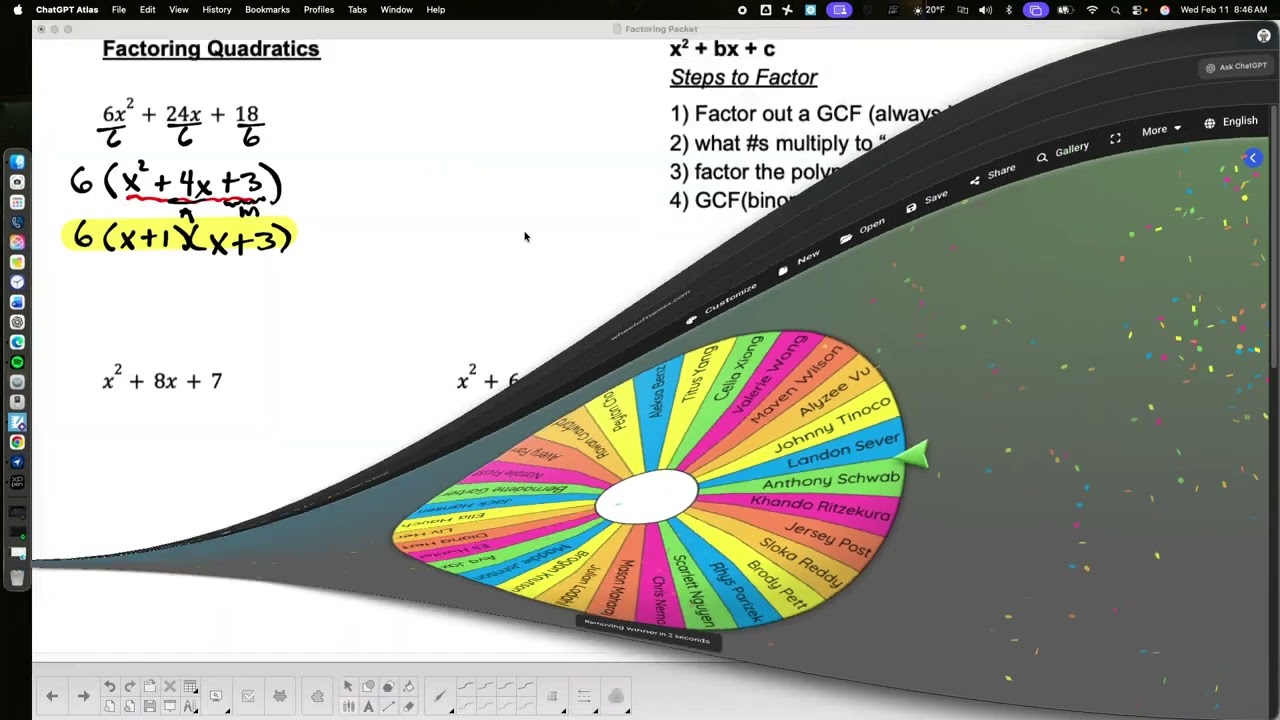
Task: Open the Bookmarks menu
Action: tap(267, 10)
